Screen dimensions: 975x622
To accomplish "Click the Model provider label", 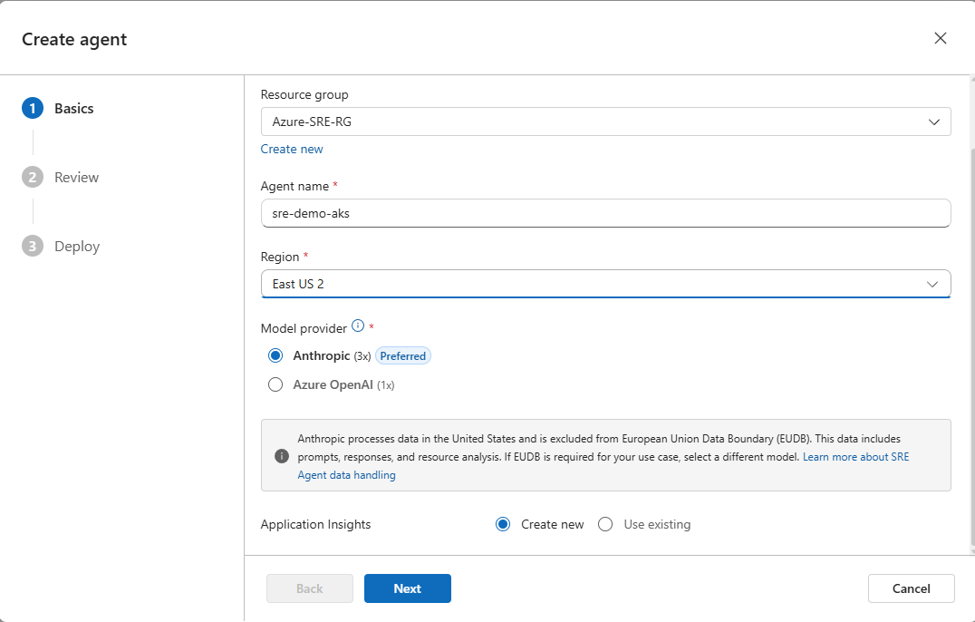I will click(x=303, y=328).
